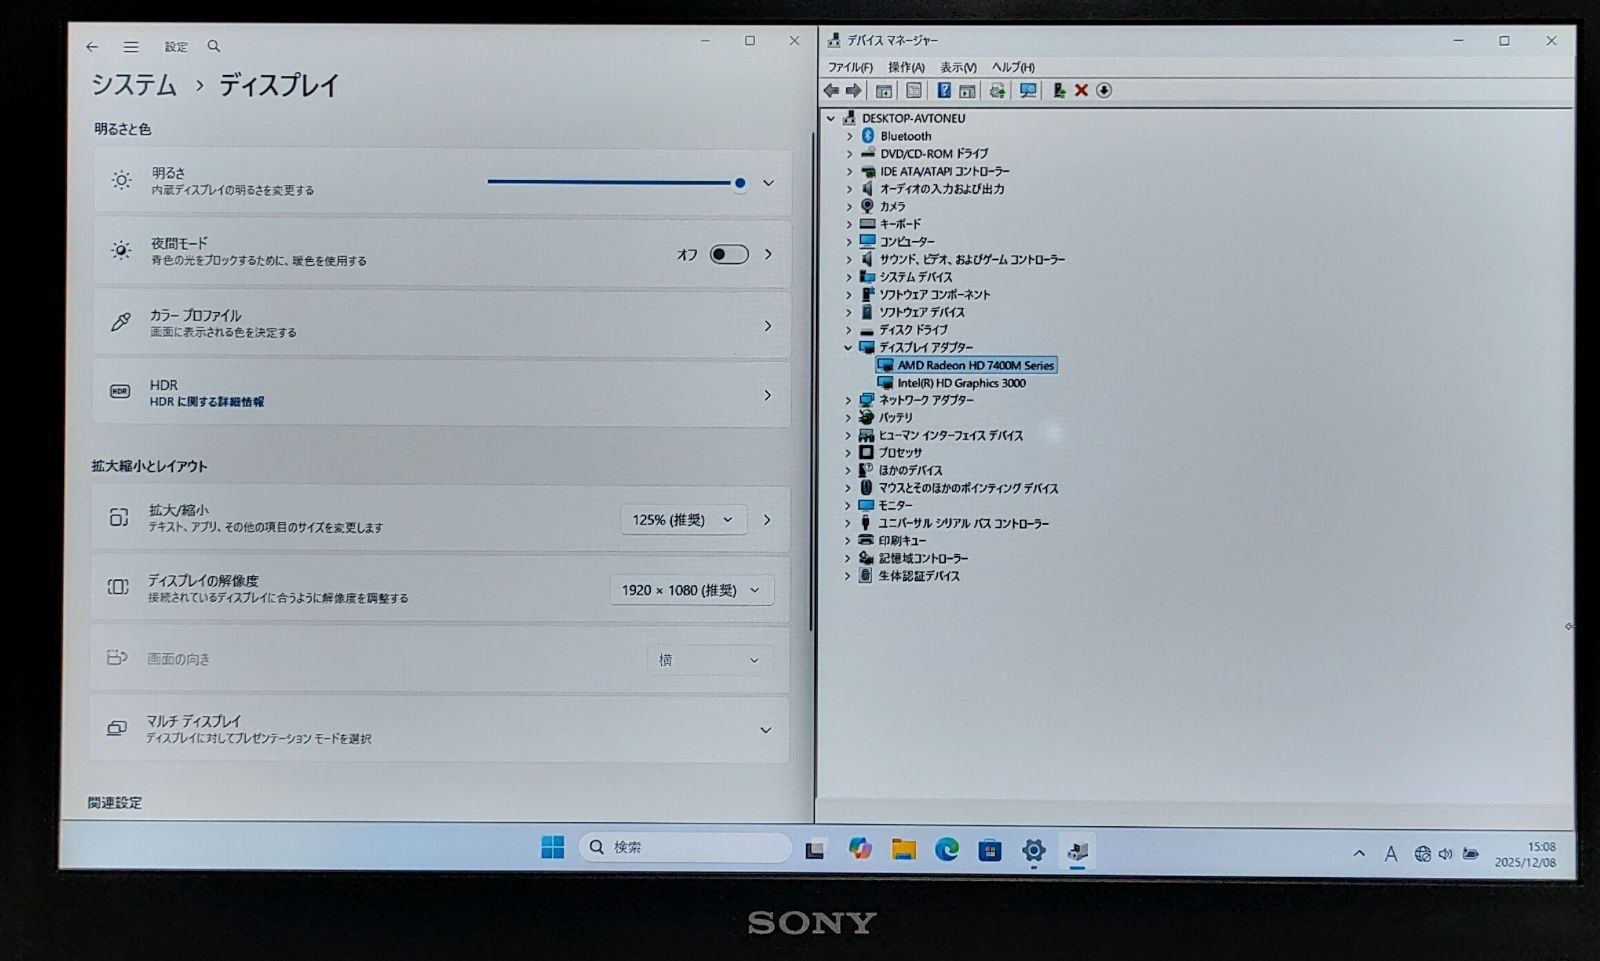Click Help icon in Device Manager toolbar

coord(944,91)
